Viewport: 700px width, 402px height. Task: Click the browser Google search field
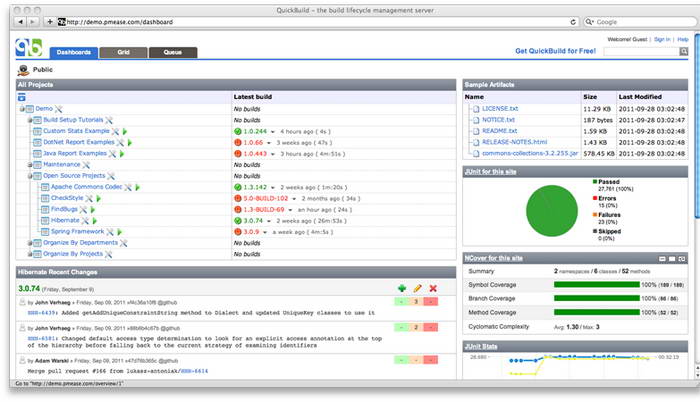(640, 22)
